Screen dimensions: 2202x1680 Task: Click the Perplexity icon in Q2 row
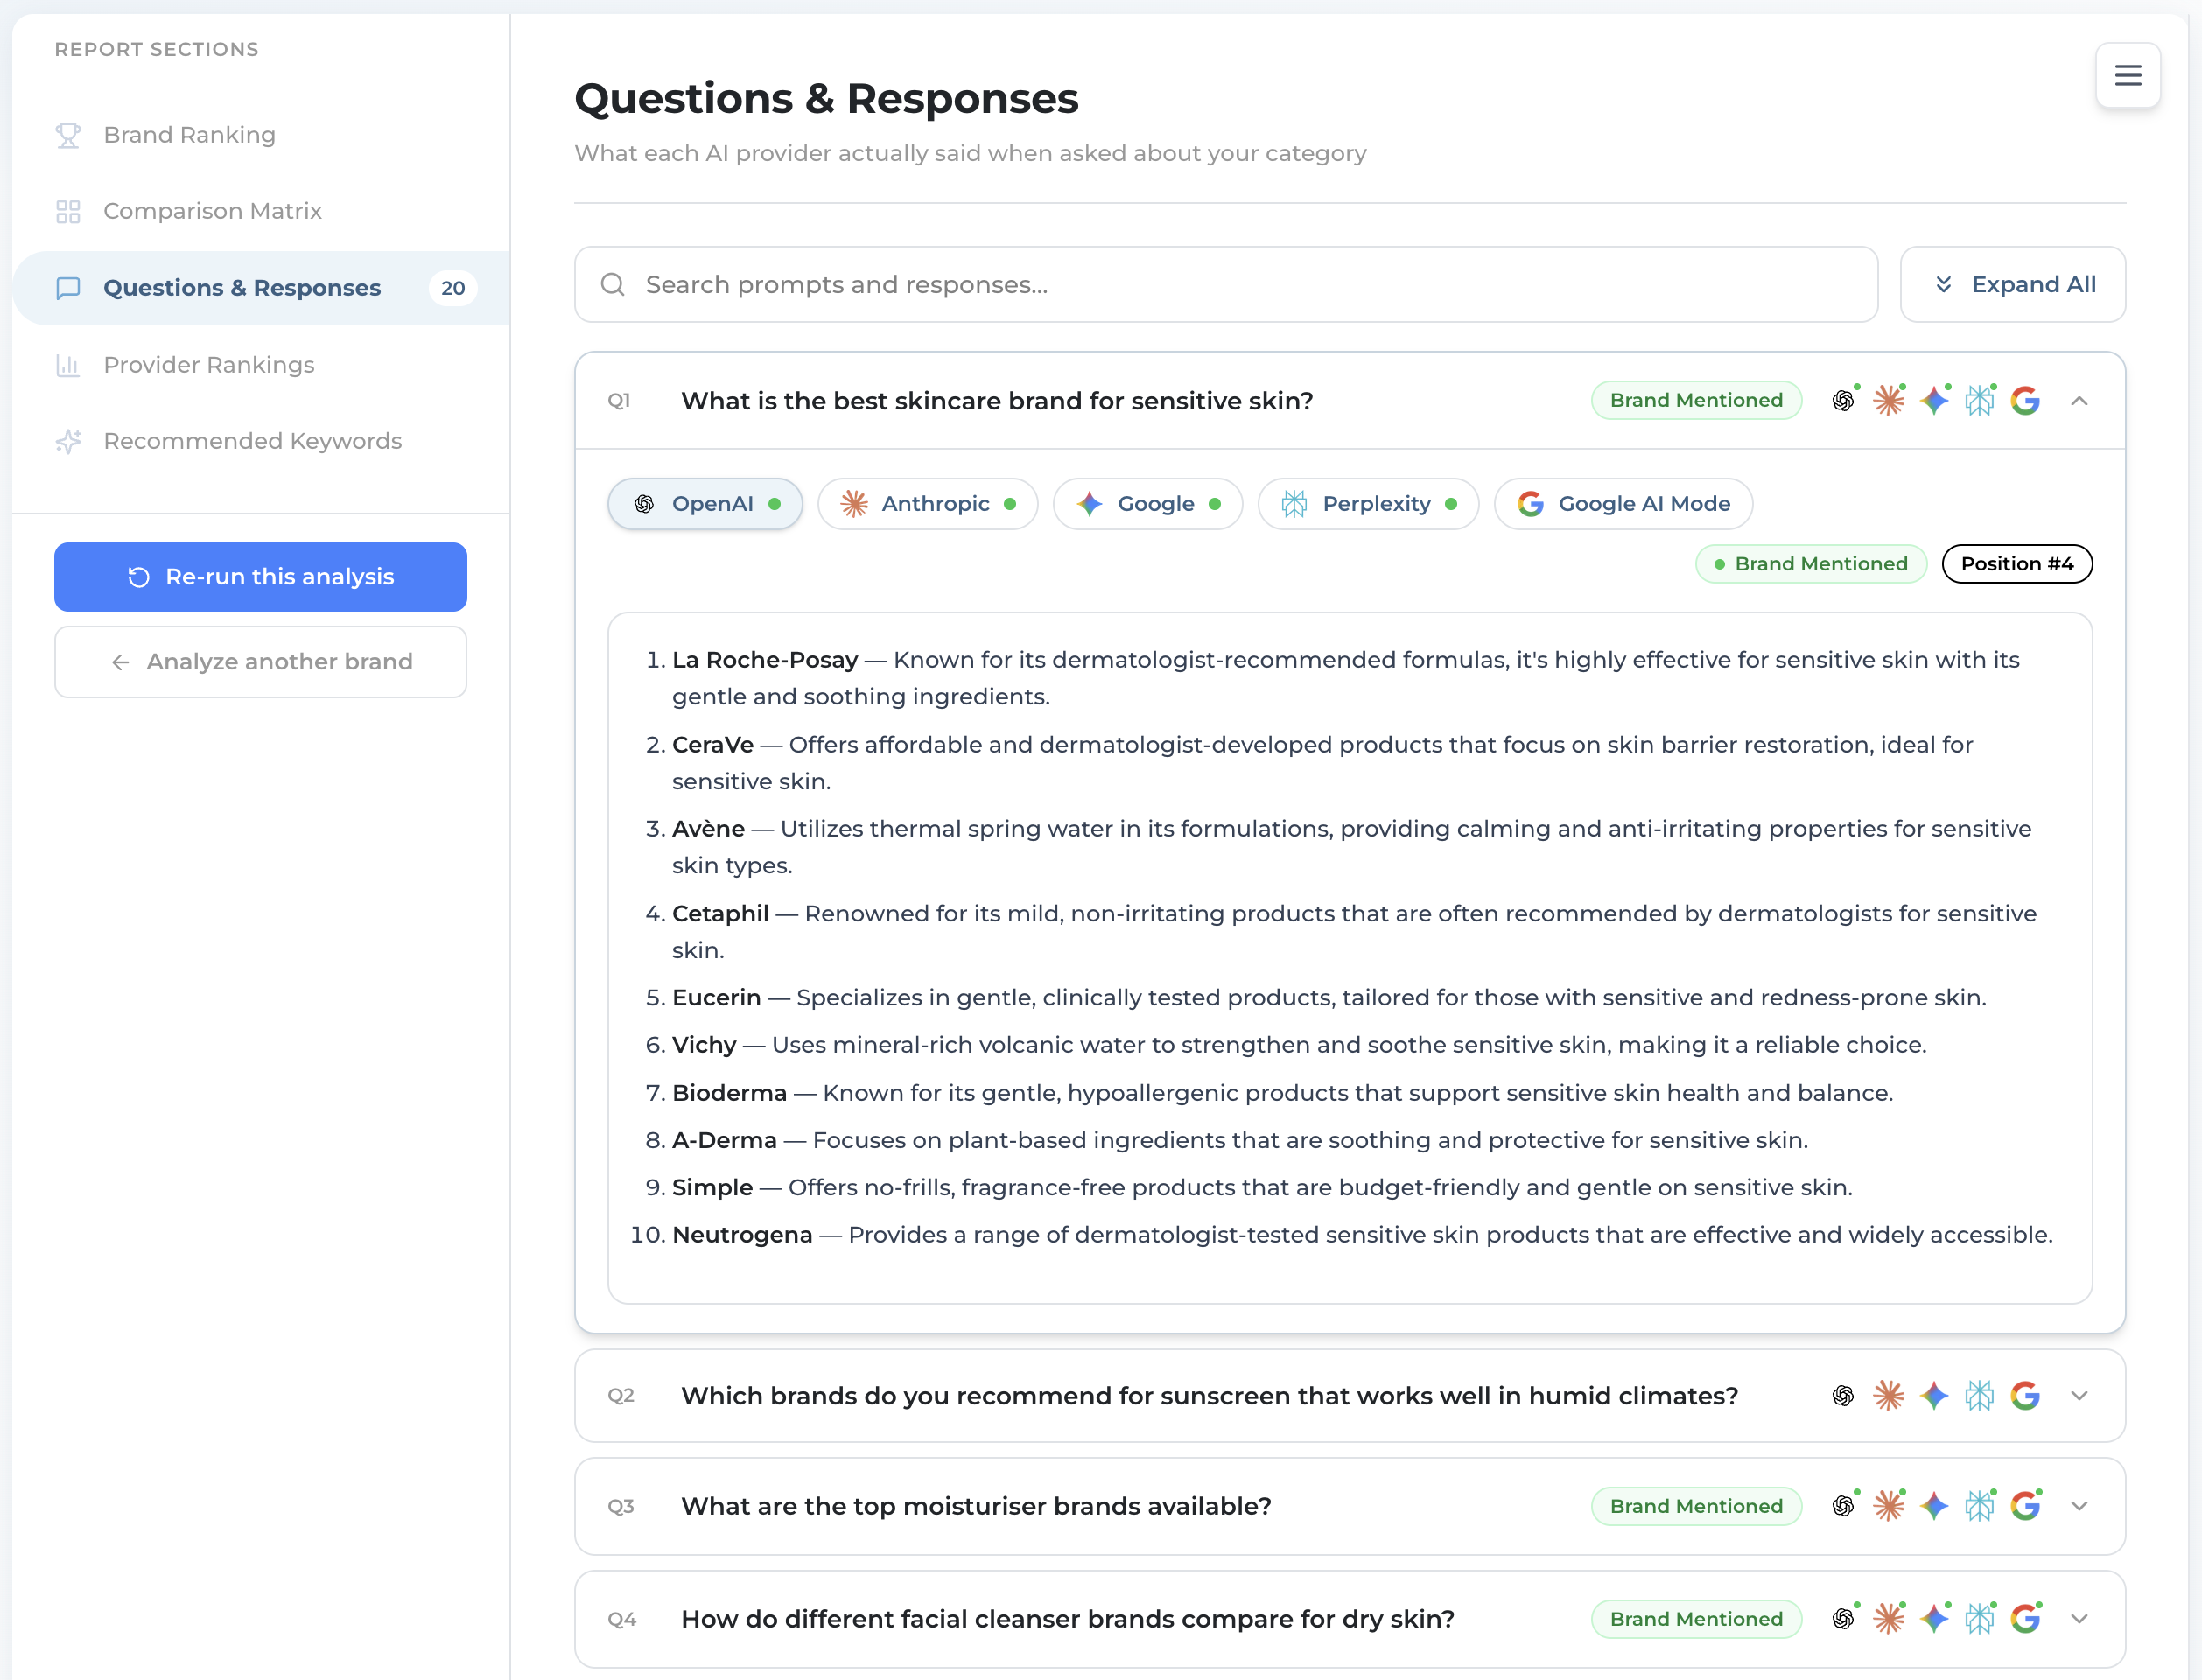pyautogui.click(x=1979, y=1396)
